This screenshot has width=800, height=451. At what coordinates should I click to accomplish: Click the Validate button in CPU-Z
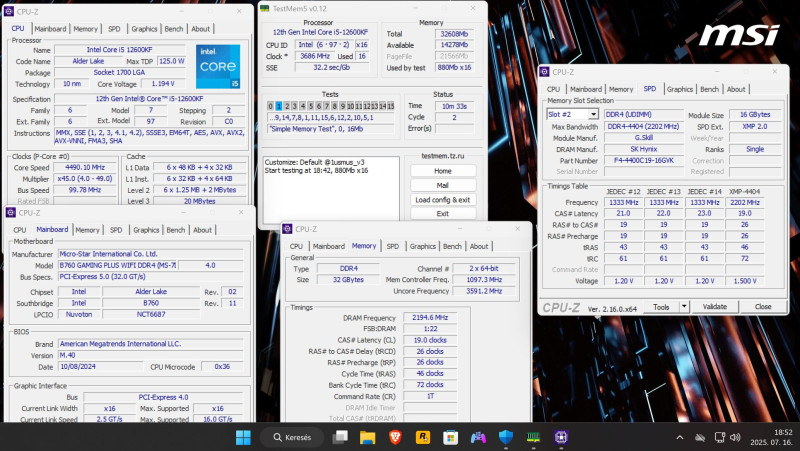click(714, 307)
